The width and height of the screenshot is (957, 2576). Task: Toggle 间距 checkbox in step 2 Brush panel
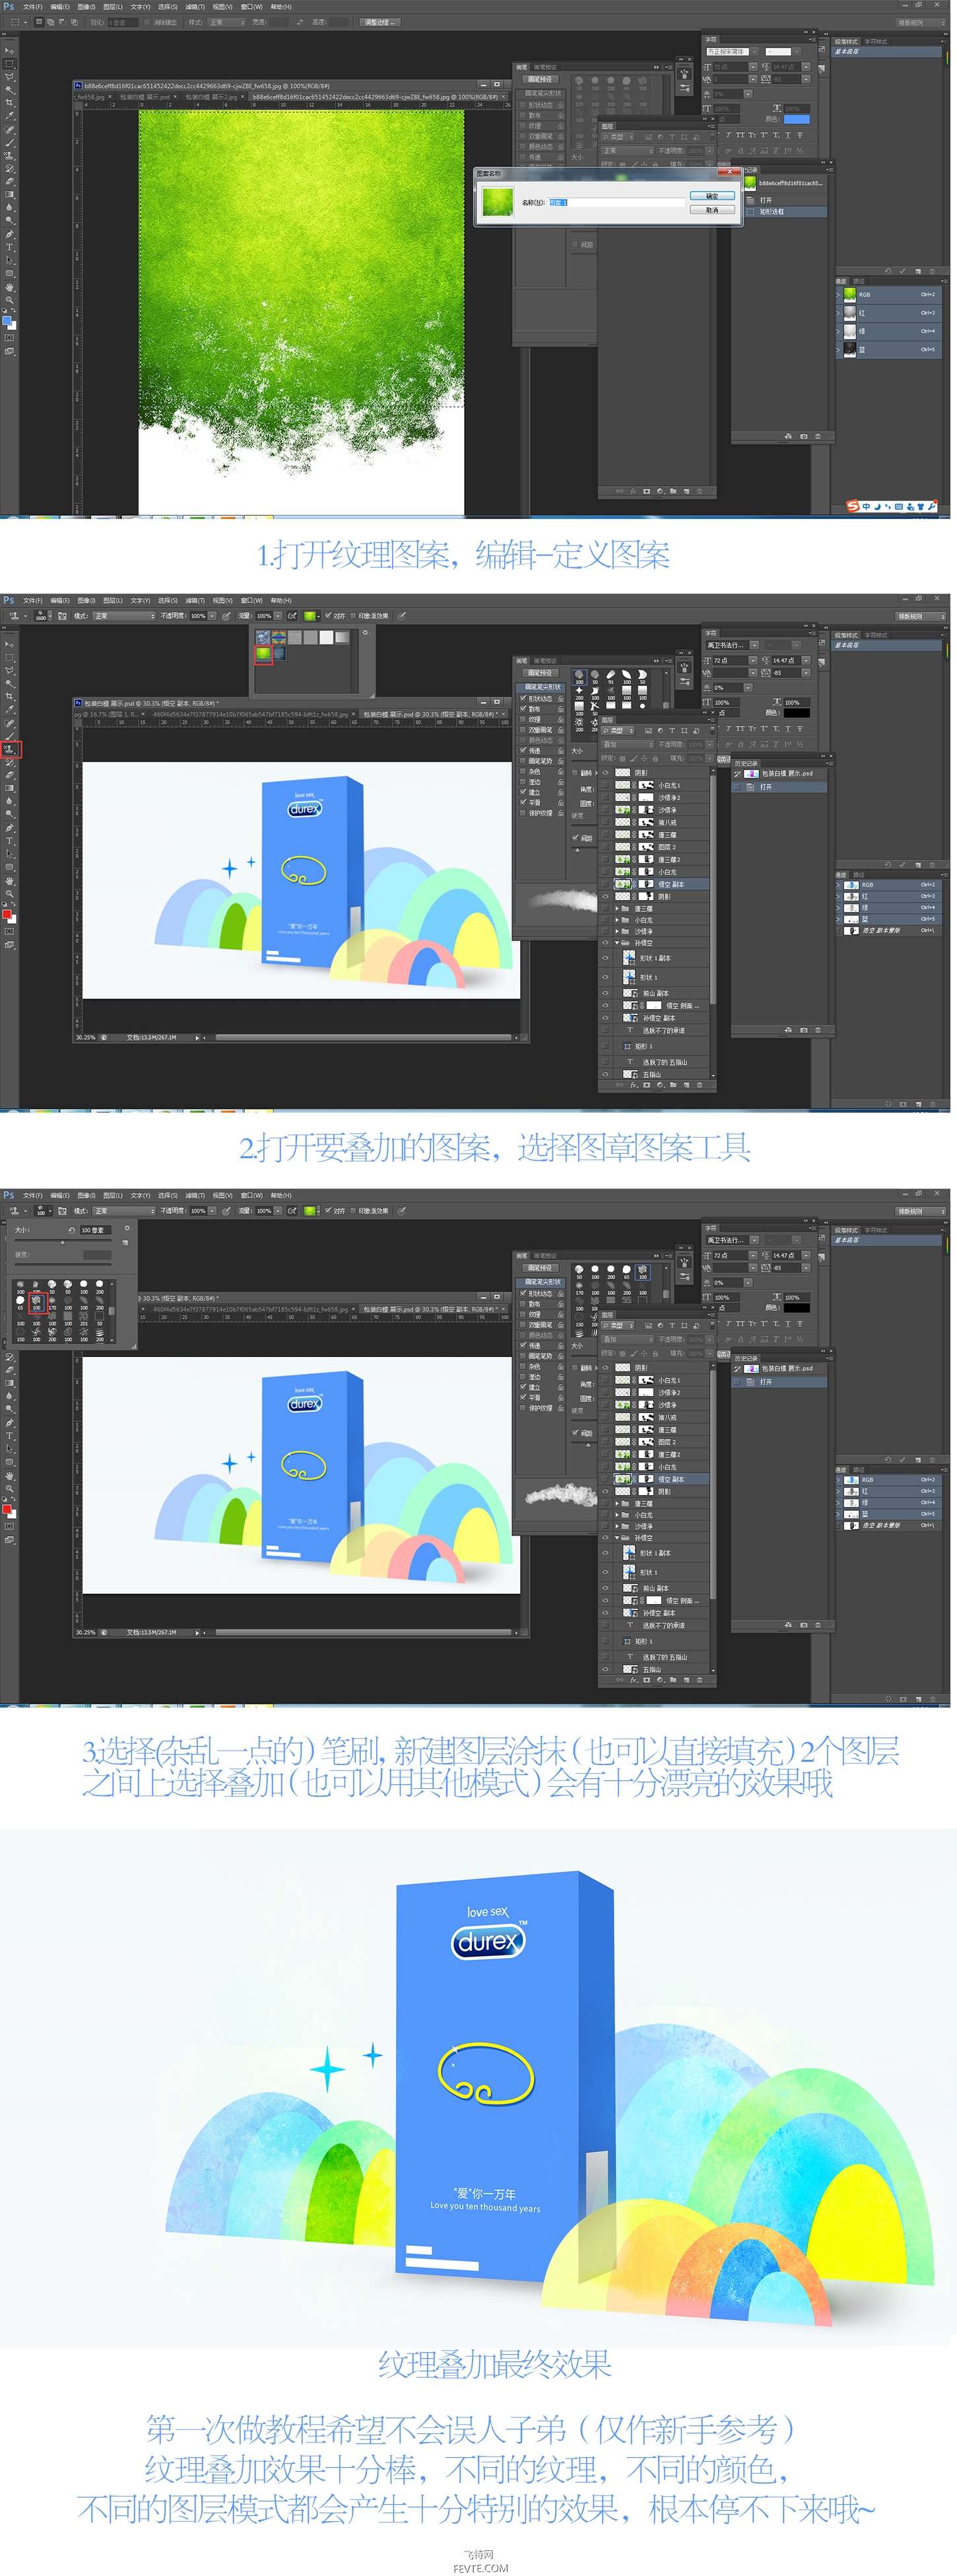tap(575, 838)
